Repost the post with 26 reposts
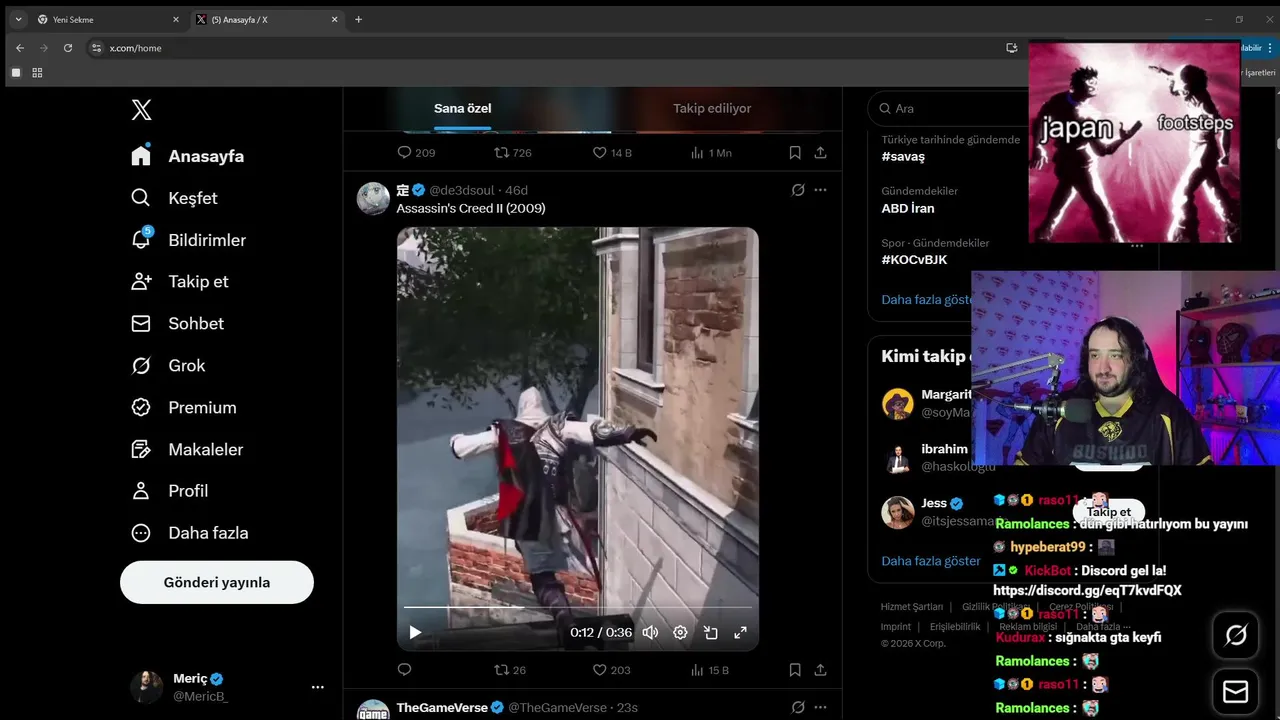1280x720 pixels. coord(510,670)
